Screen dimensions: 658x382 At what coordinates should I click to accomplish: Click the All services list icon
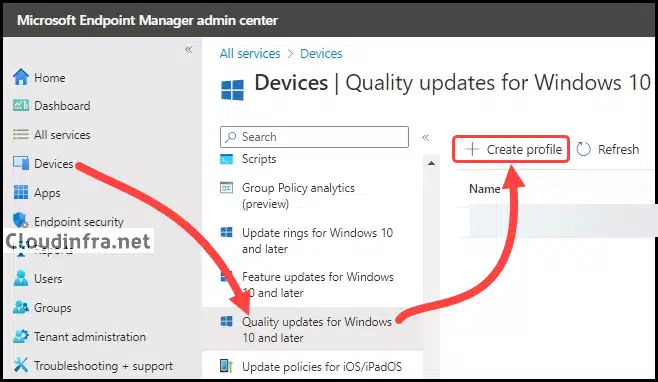coord(21,134)
